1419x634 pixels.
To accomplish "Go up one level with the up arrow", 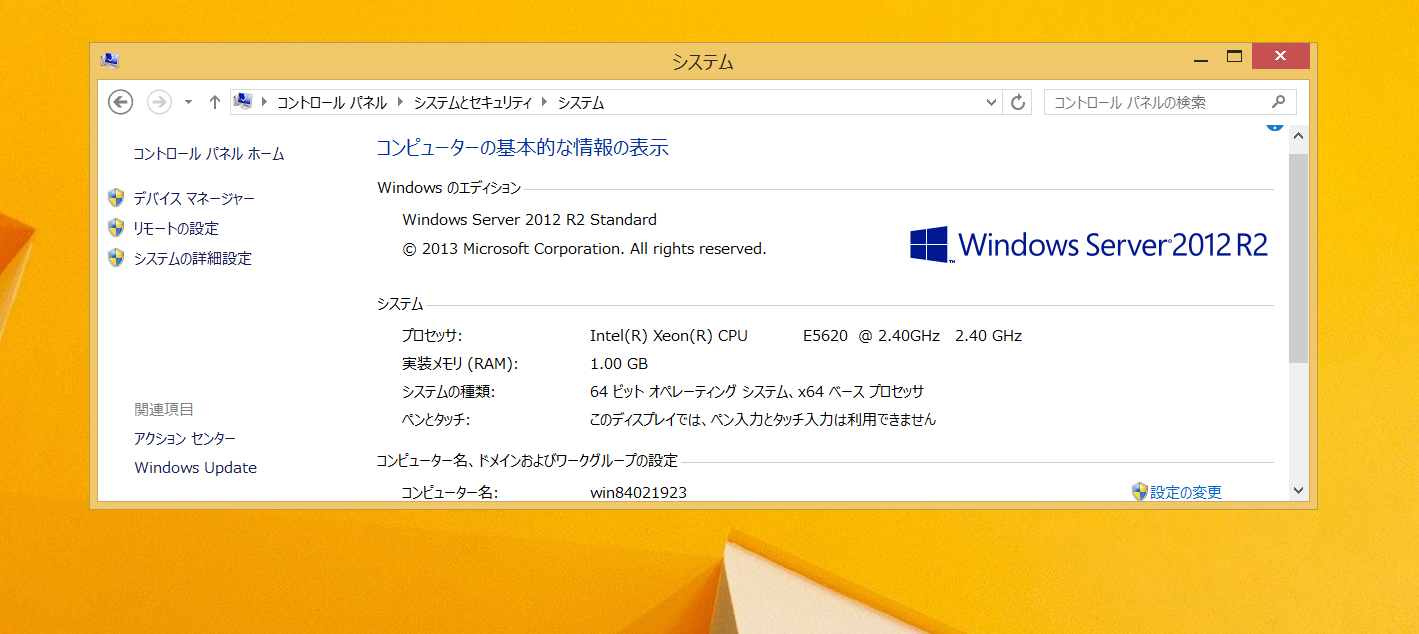I will [214, 102].
